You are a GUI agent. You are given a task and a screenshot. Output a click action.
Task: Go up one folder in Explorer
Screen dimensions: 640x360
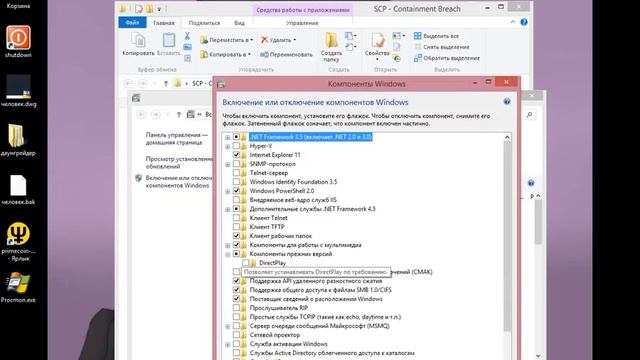point(166,83)
